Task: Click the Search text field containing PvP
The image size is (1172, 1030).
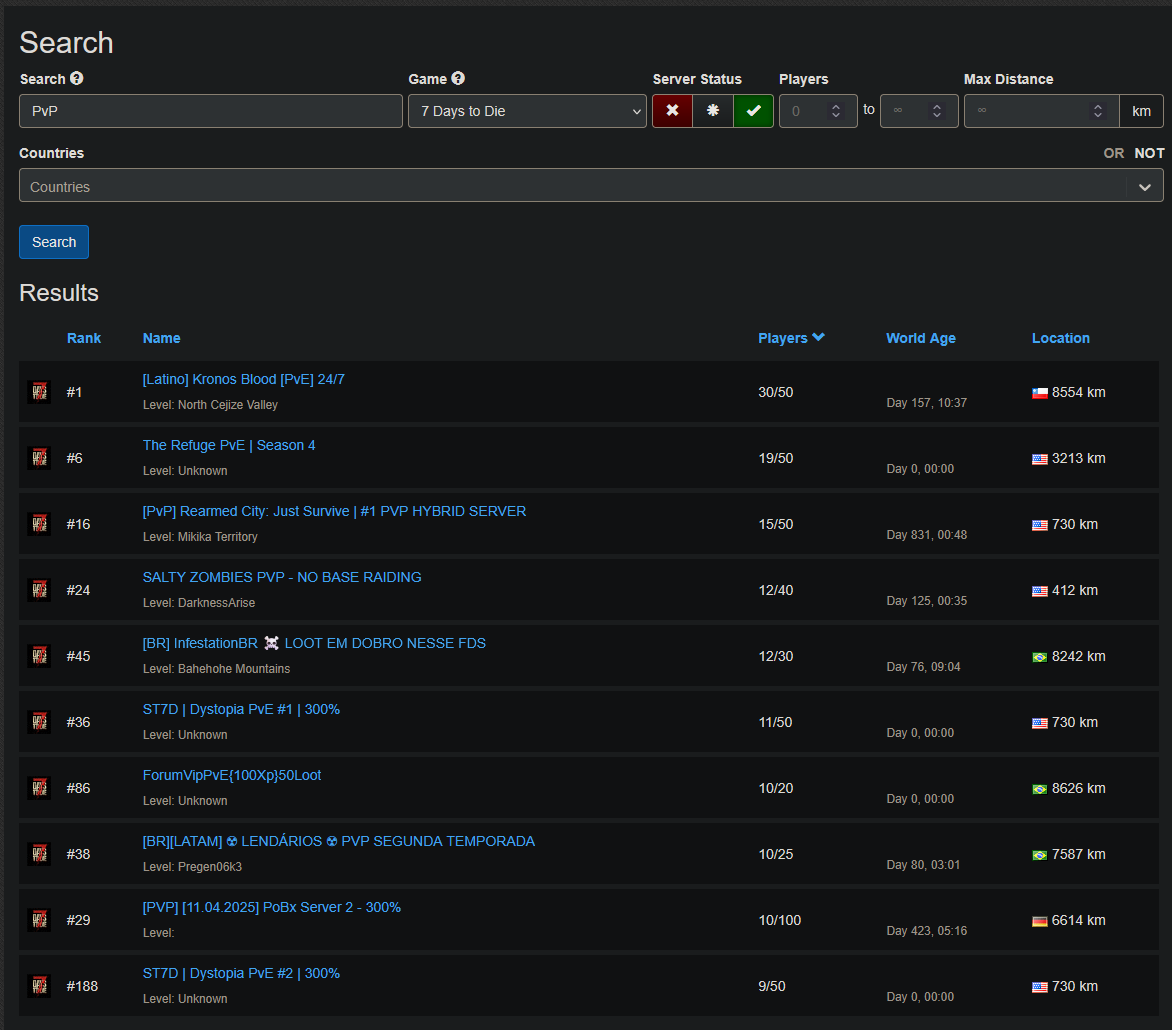Action: coord(211,111)
